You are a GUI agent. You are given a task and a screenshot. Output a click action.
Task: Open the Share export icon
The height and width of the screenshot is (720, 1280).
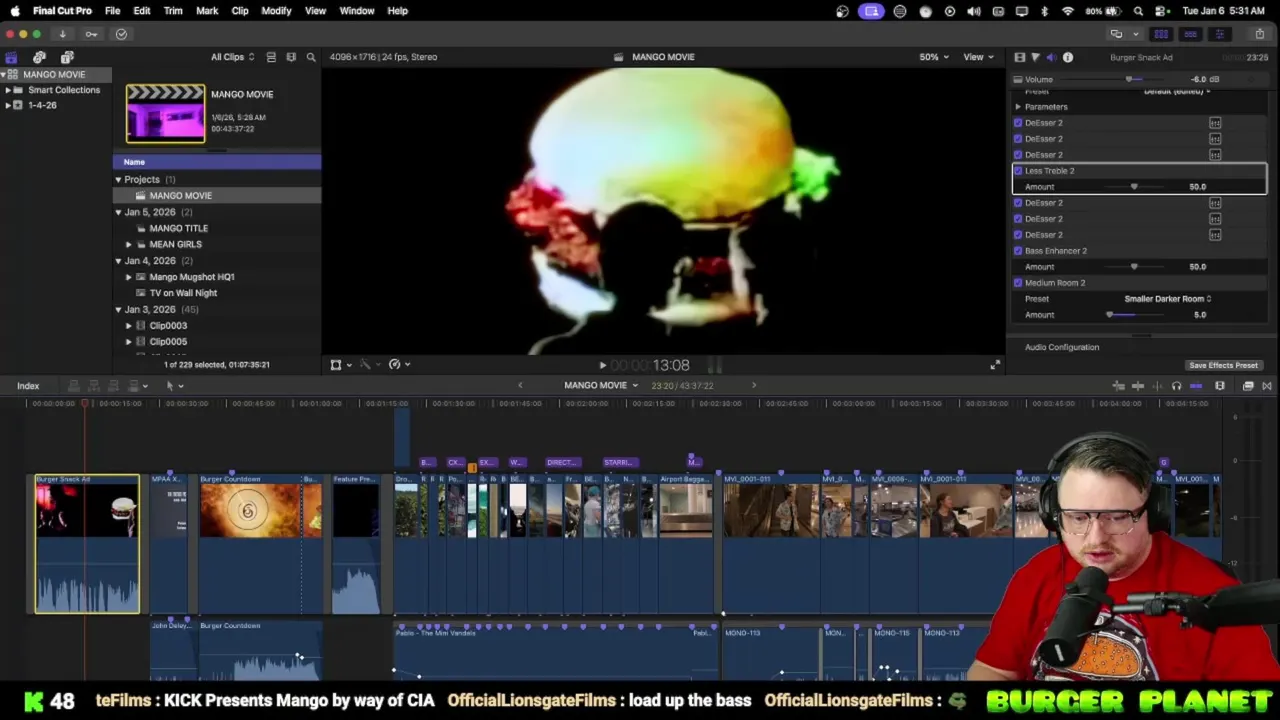pyautogui.click(x=1259, y=34)
